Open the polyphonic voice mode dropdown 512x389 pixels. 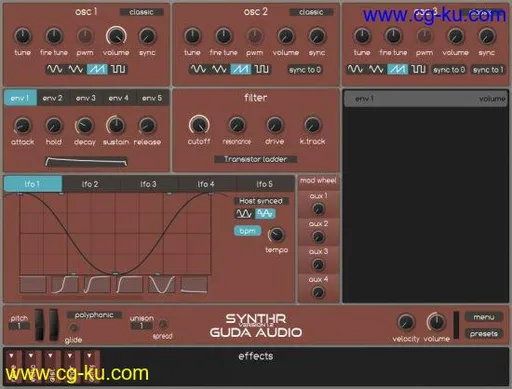click(94, 315)
